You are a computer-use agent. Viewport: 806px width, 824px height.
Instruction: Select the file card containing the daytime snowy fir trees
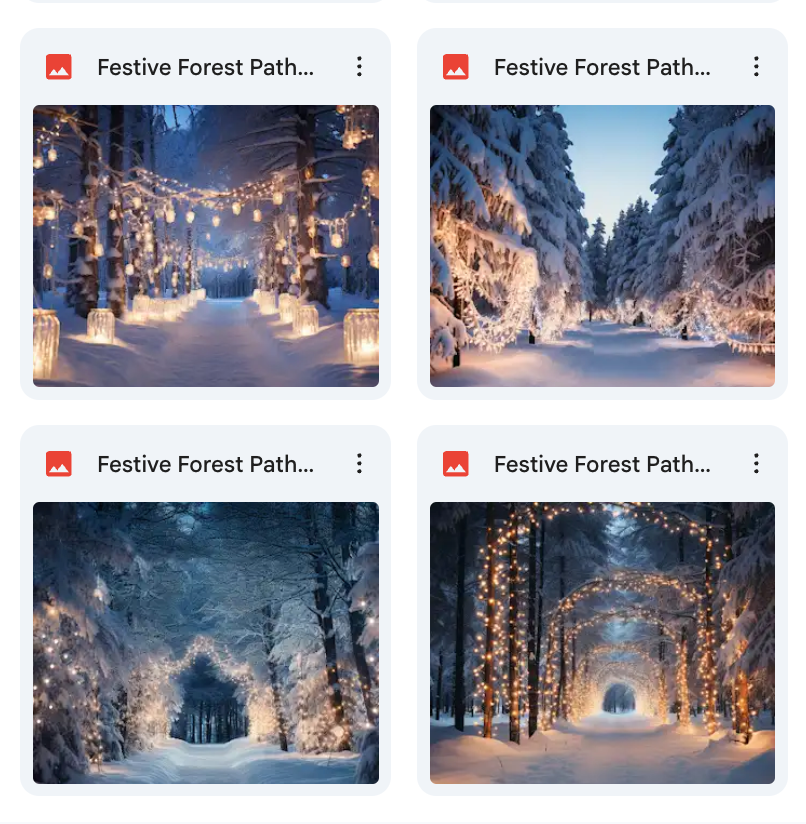click(602, 214)
